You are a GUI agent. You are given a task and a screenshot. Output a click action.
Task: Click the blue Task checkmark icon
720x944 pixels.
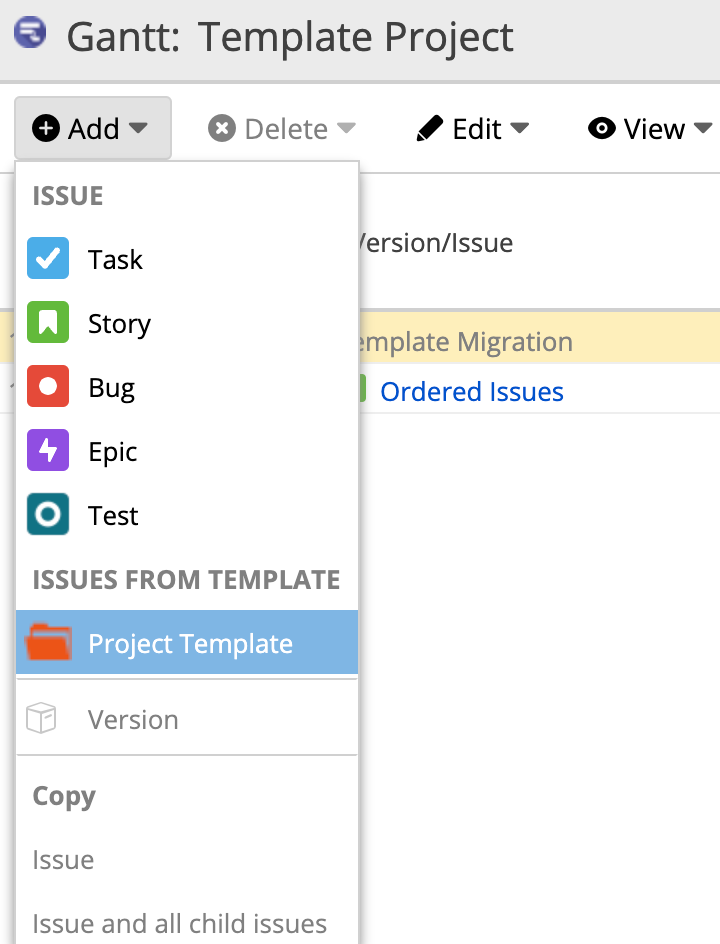point(48,259)
